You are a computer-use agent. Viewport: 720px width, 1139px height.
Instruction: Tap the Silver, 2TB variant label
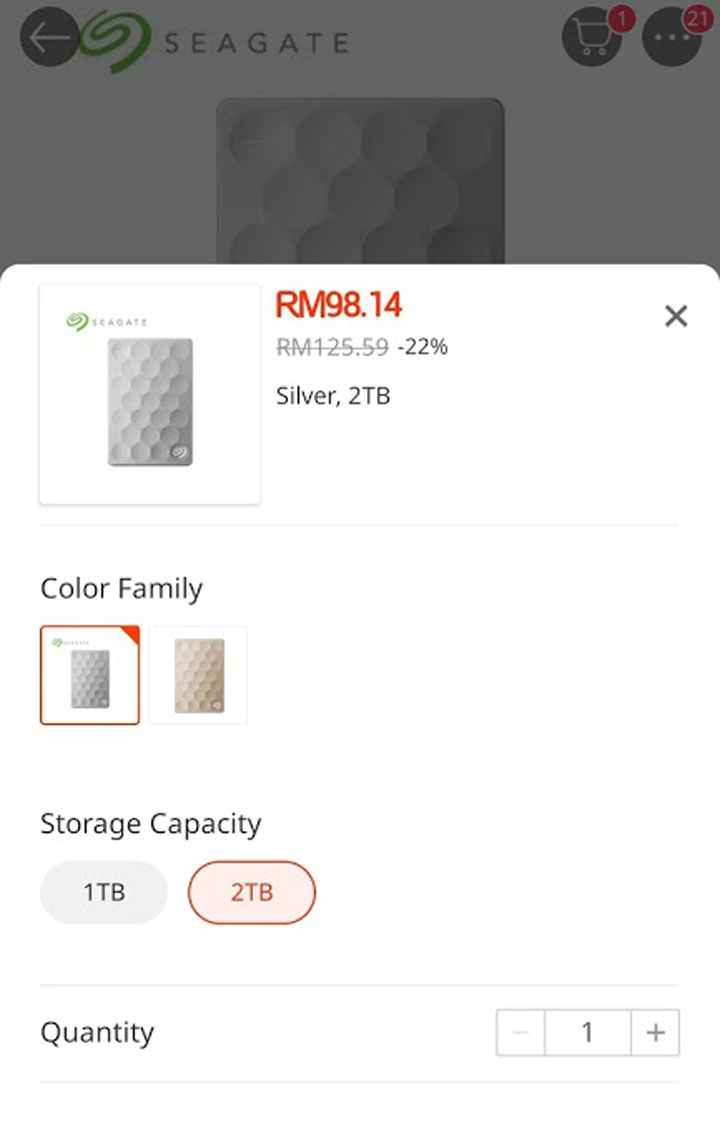click(334, 395)
